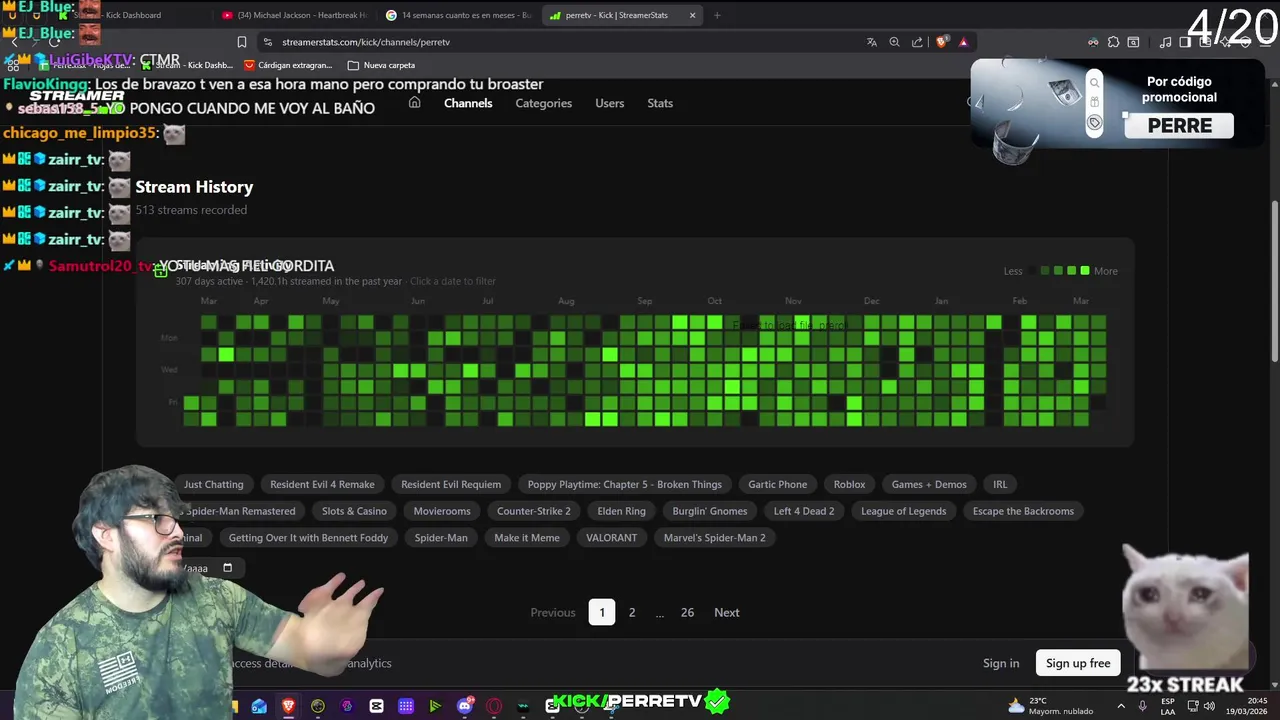Select Getting Over It with Bennett Foddy chip
The image size is (1280, 720).
308,538
